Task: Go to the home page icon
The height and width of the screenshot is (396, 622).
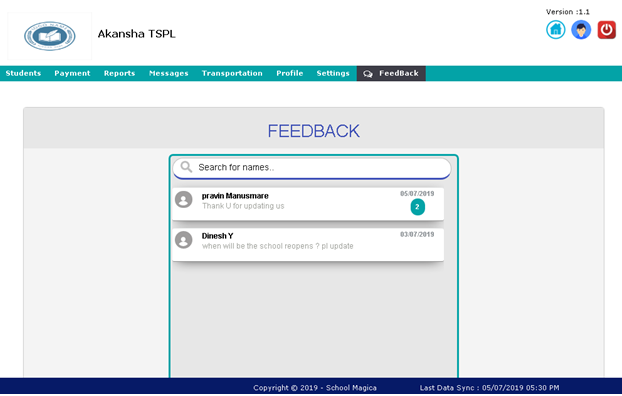Action: (555, 30)
